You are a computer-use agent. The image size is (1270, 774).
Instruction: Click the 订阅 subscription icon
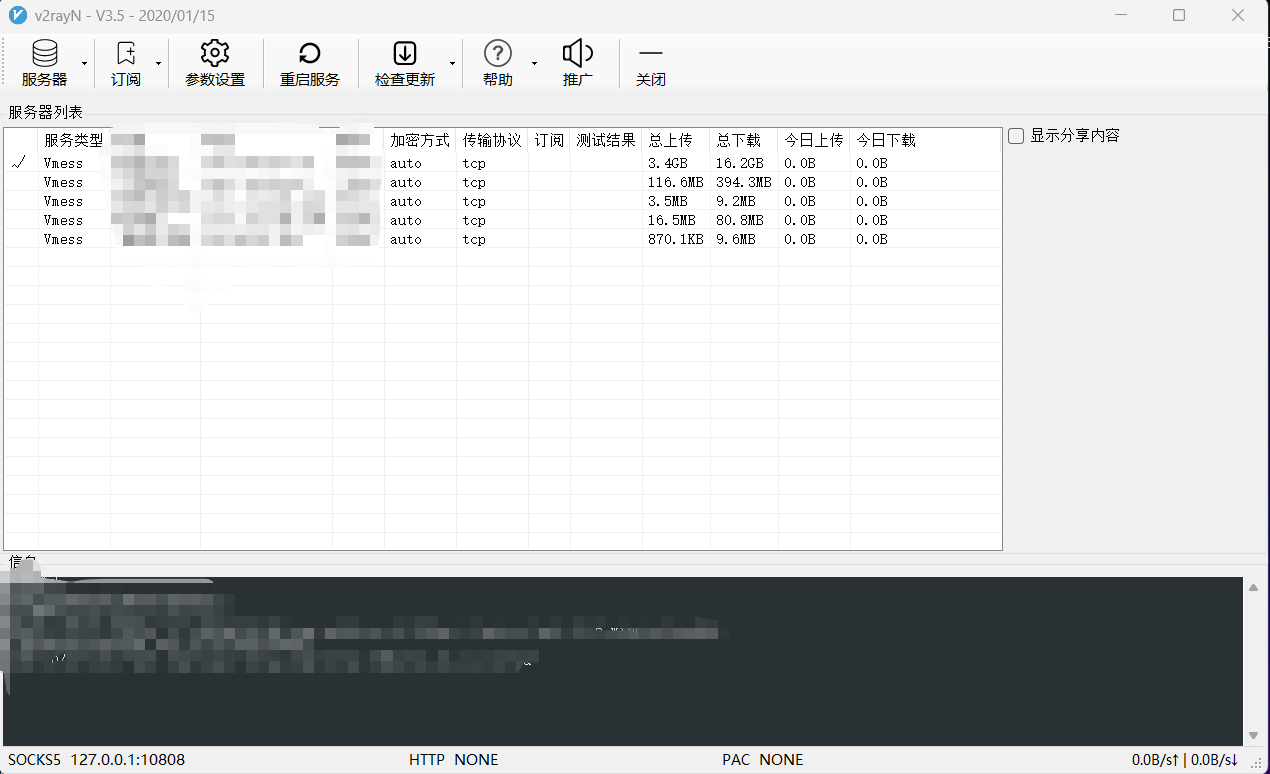(126, 62)
